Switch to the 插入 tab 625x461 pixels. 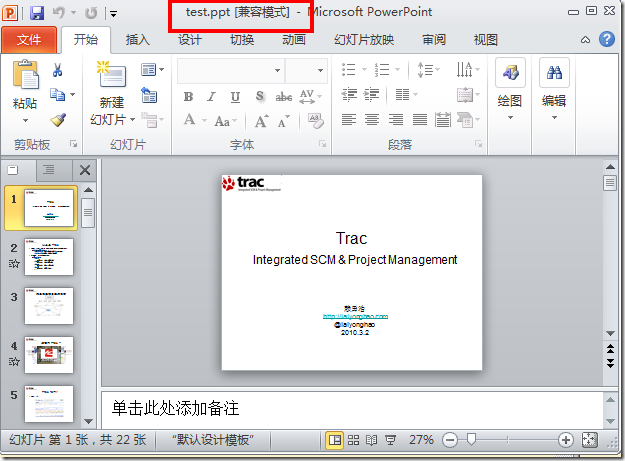[138, 39]
